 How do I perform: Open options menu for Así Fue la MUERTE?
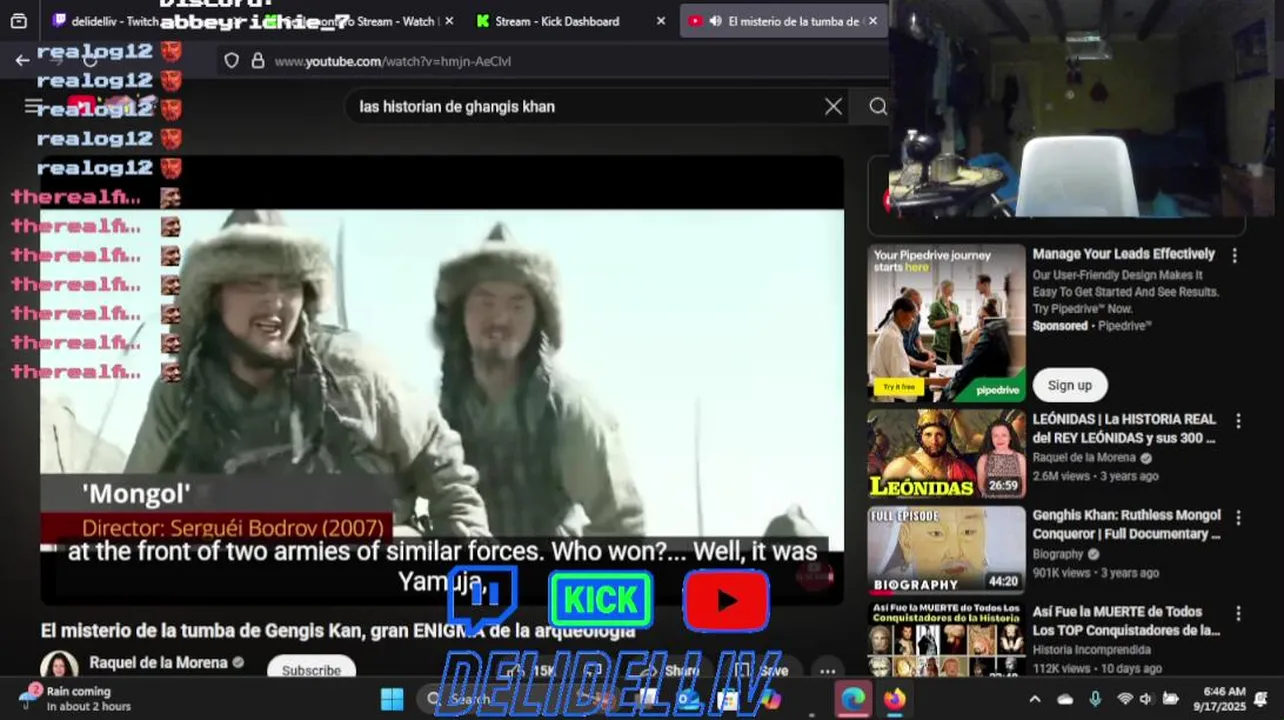[1238, 614]
